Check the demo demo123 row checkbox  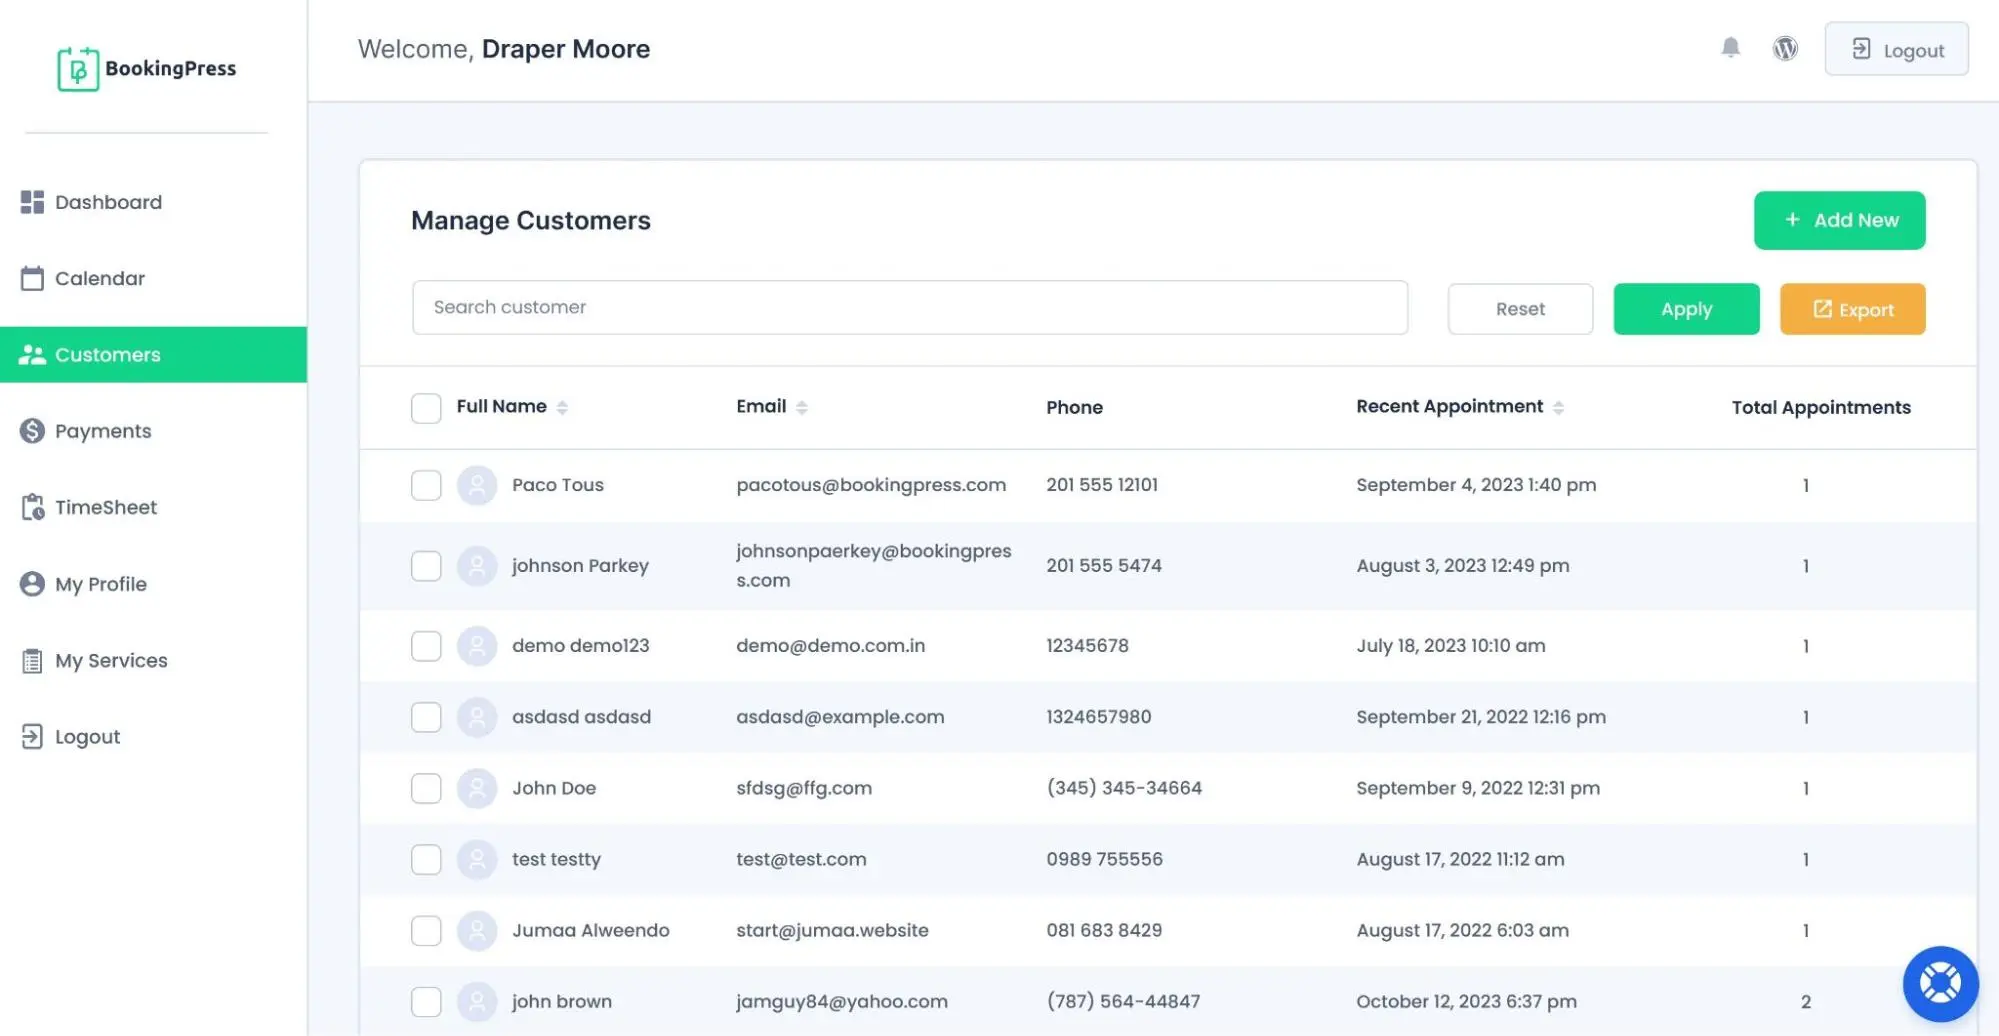click(426, 646)
